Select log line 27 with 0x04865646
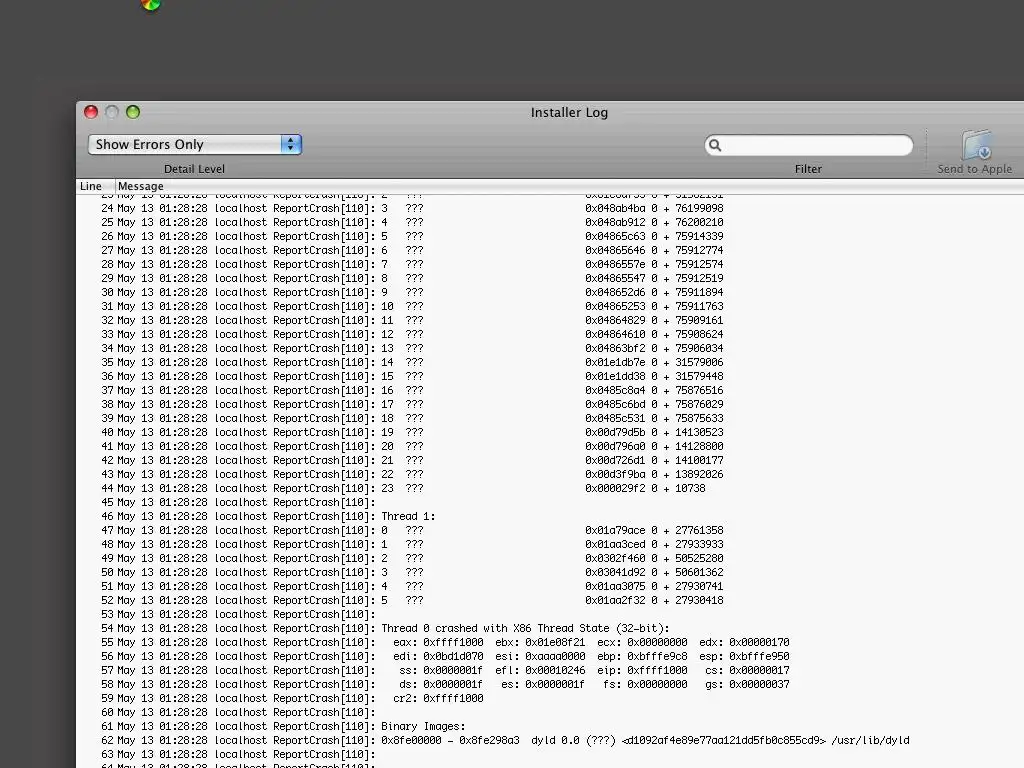The width and height of the screenshot is (1024, 768). click(550, 250)
